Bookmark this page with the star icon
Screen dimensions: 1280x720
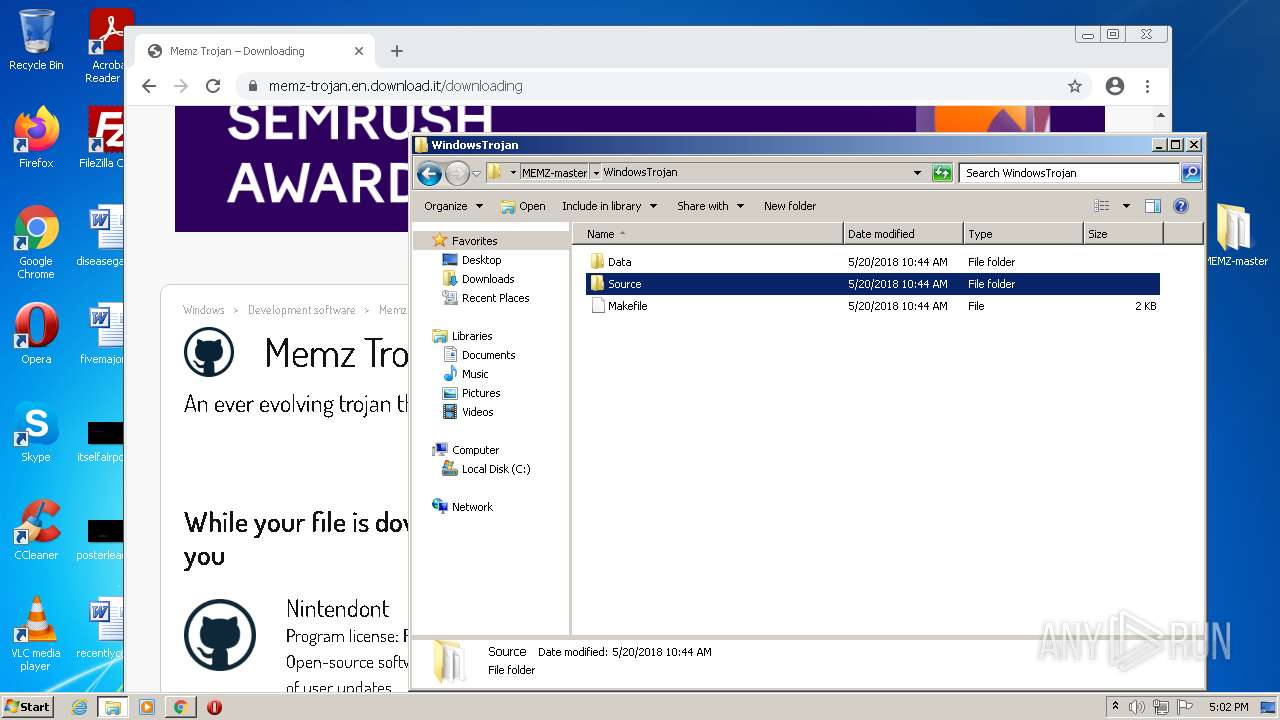1075,86
